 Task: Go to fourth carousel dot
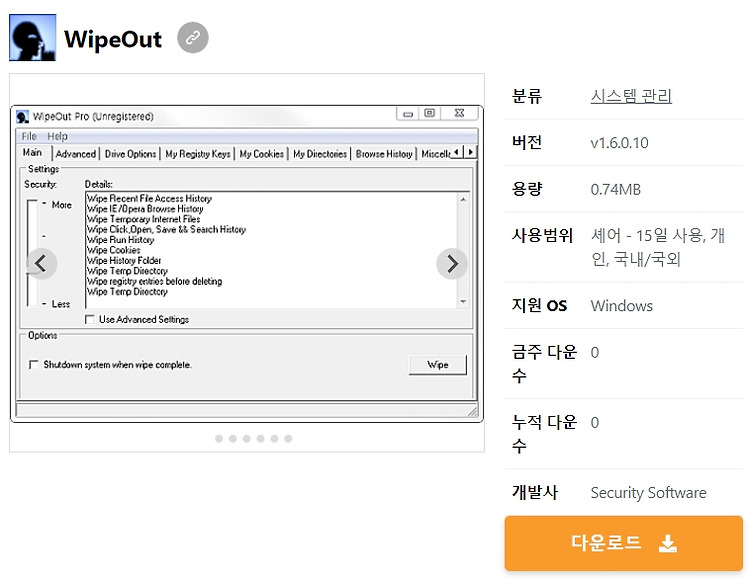pos(261,439)
